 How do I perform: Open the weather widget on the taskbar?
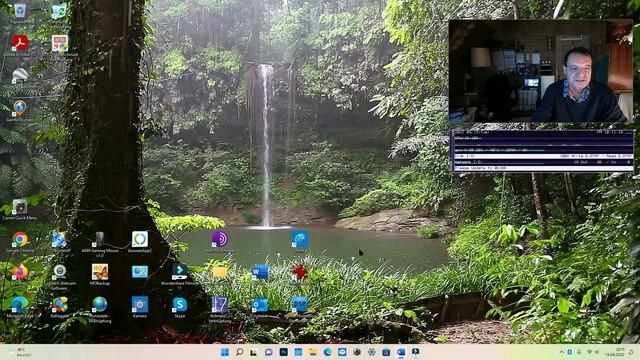point(19,352)
